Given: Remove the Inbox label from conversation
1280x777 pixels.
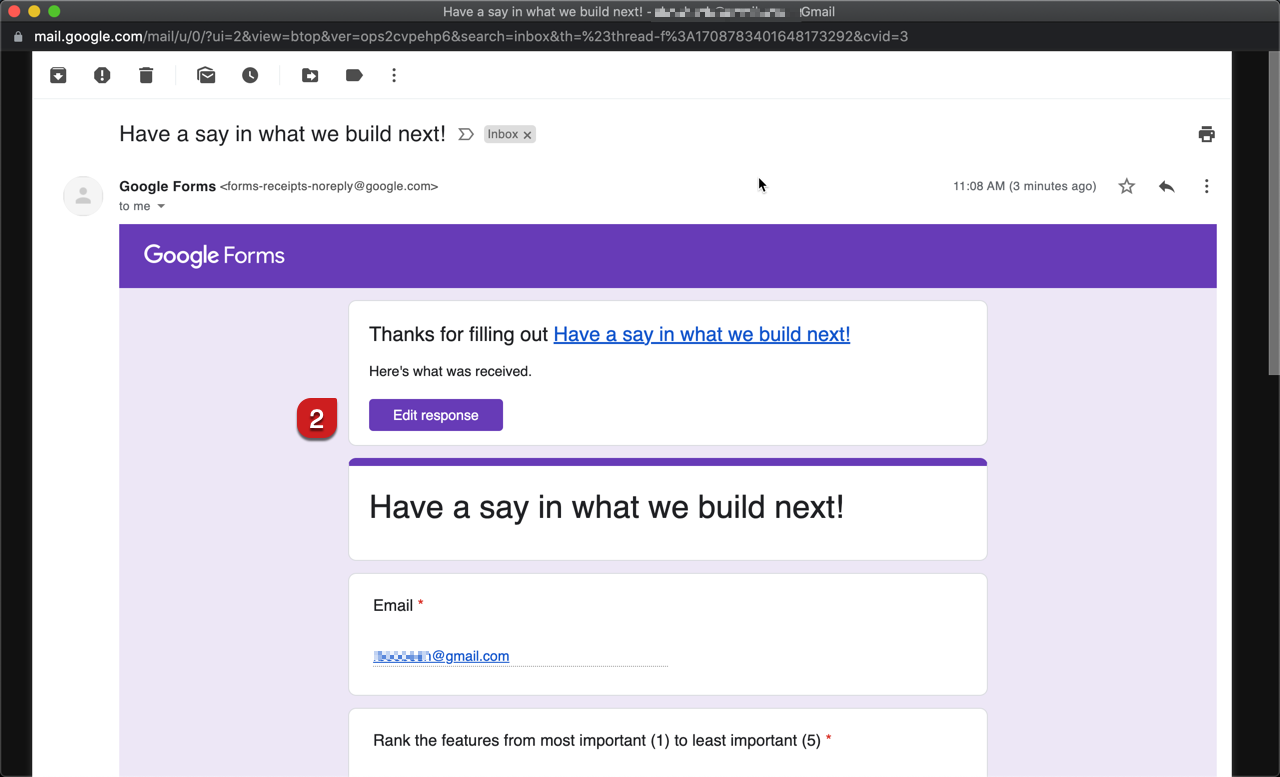Looking at the screenshot, I should point(527,135).
